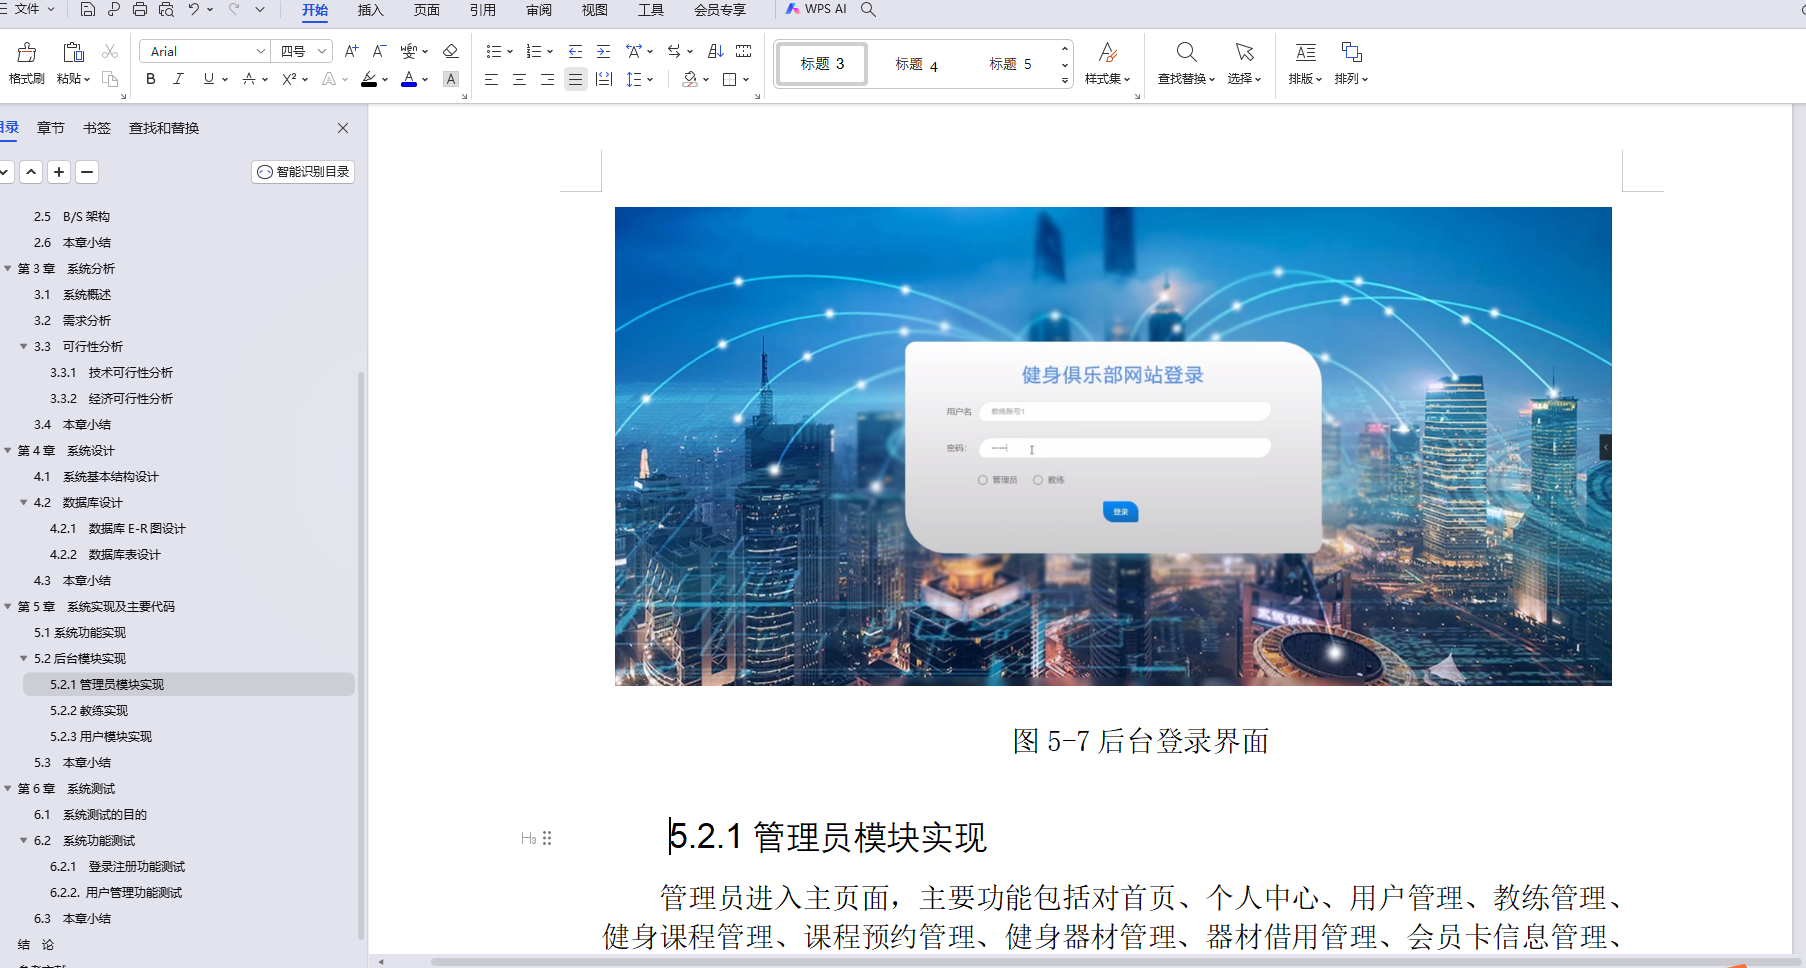Toggle strikethrough formatting
1806x968 pixels.
point(249,79)
